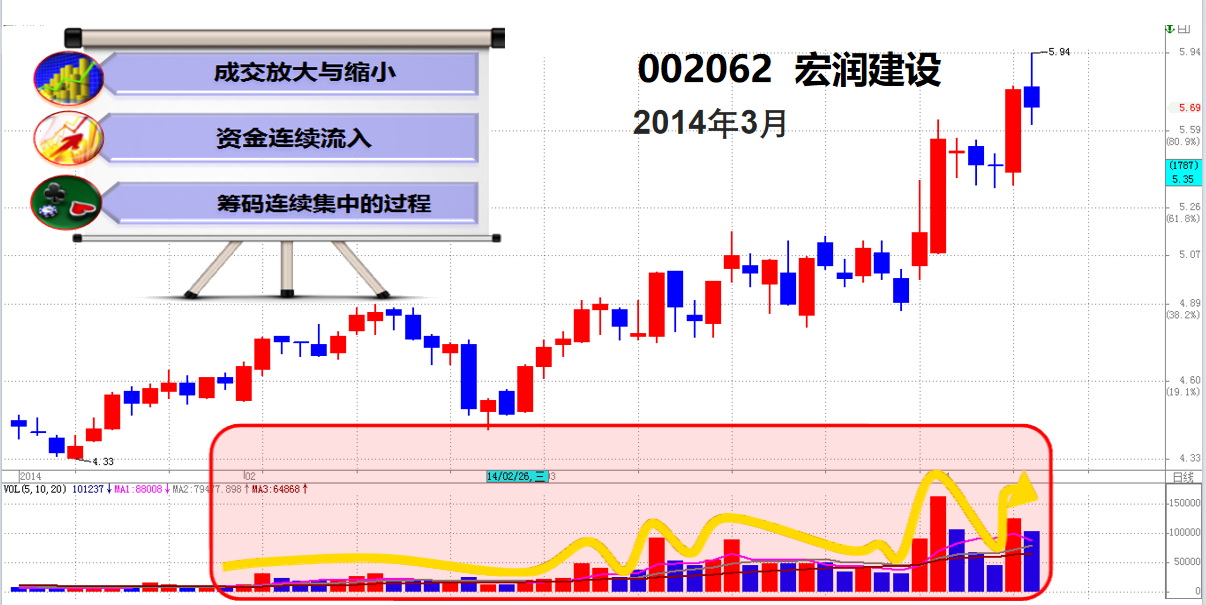1206x605 pixels.
Task: Click the bar chart icon beside 成交放大与缩小
Action: 68,77
